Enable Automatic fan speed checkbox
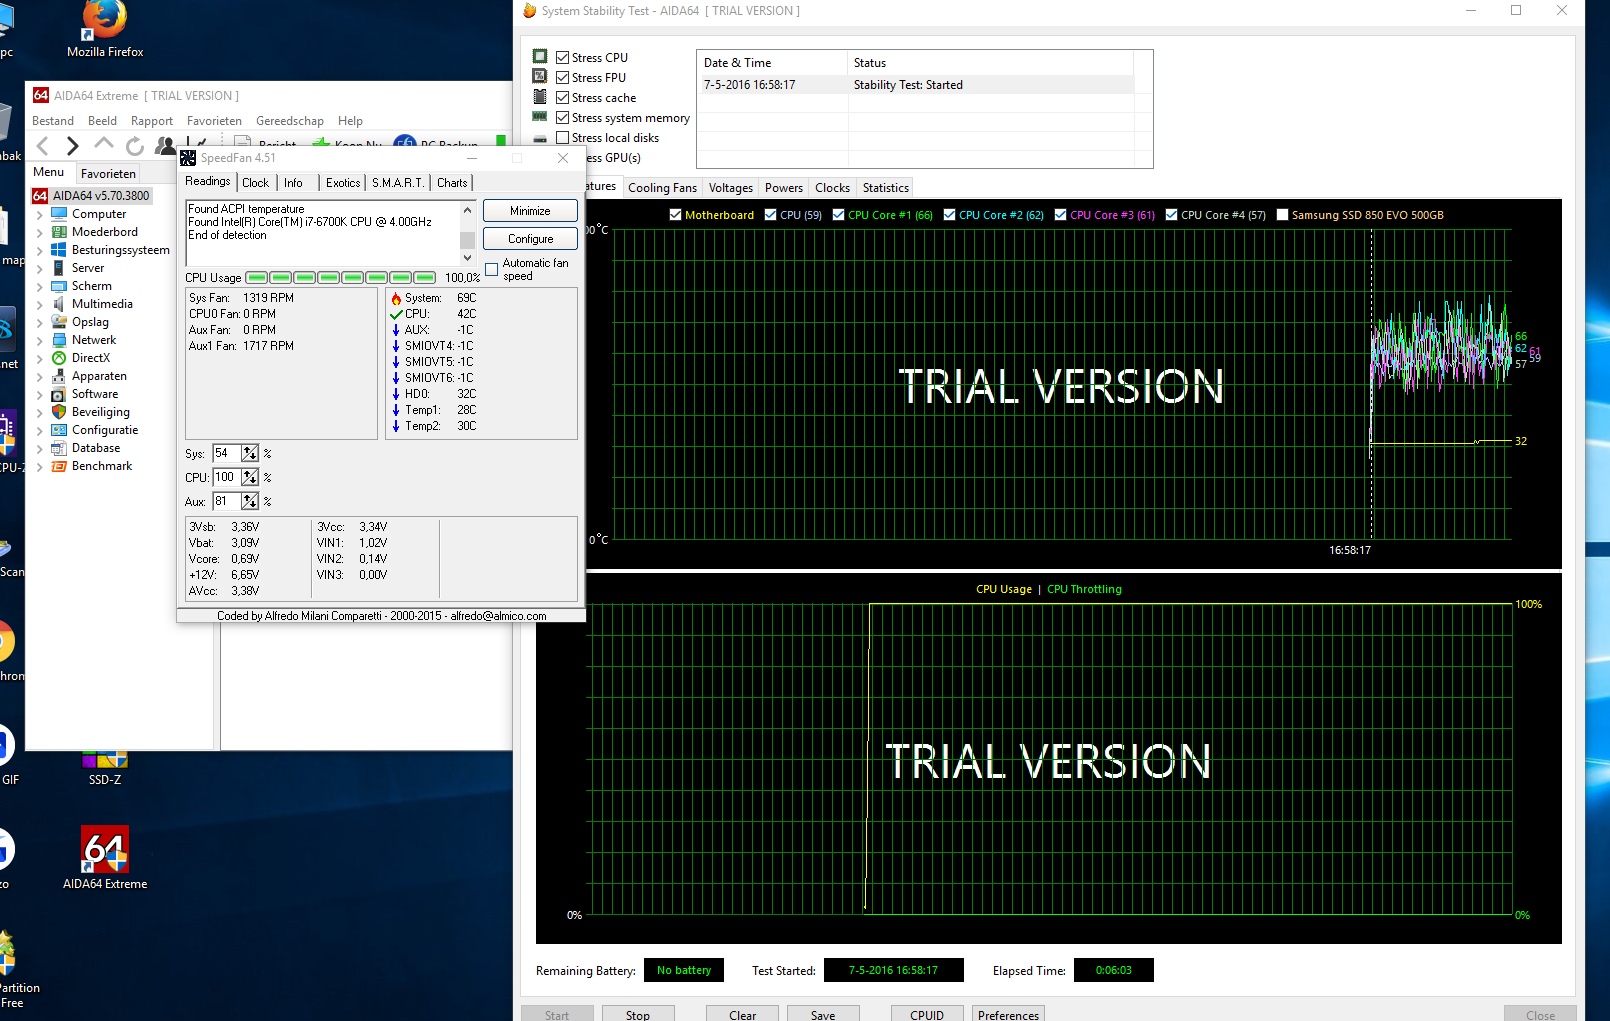The width and height of the screenshot is (1610, 1021). [492, 269]
